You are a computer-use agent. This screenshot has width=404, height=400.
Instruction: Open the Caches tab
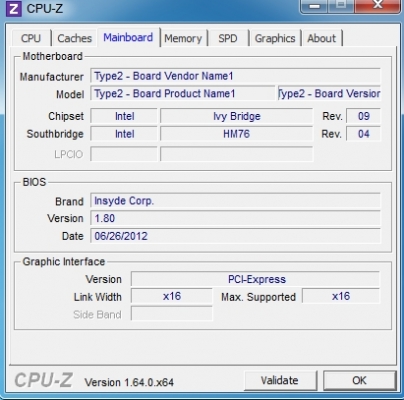(x=74, y=38)
